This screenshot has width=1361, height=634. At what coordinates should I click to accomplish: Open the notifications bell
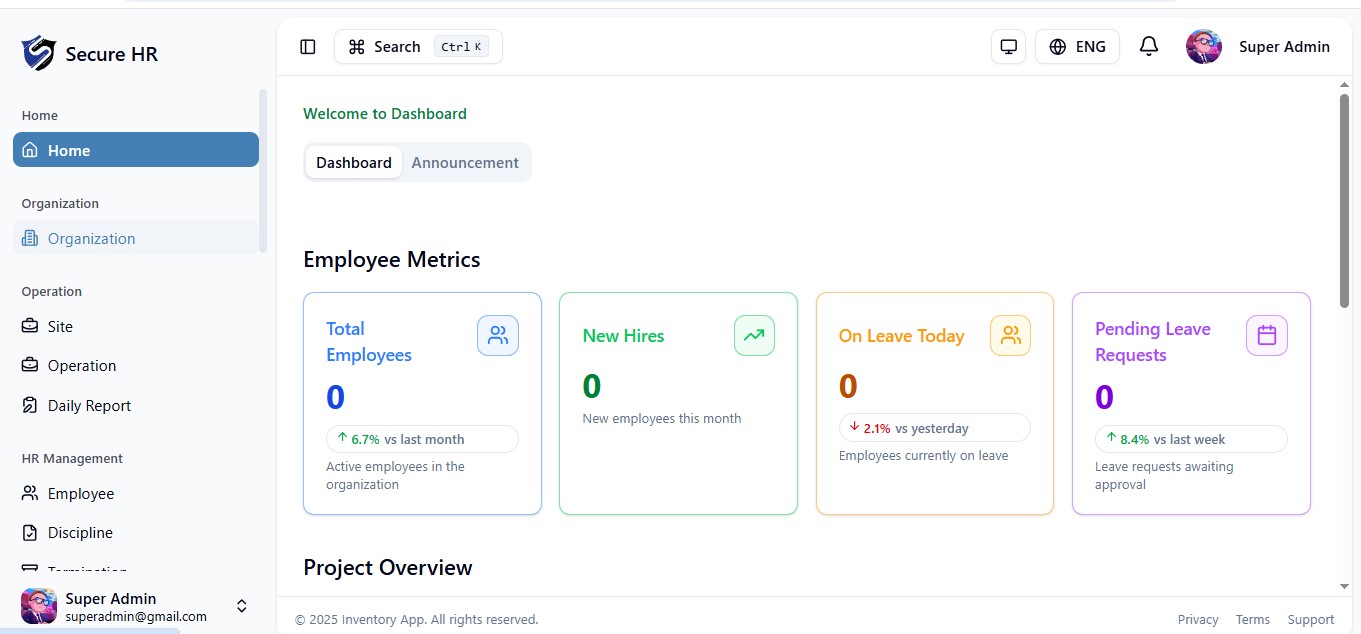point(1149,47)
